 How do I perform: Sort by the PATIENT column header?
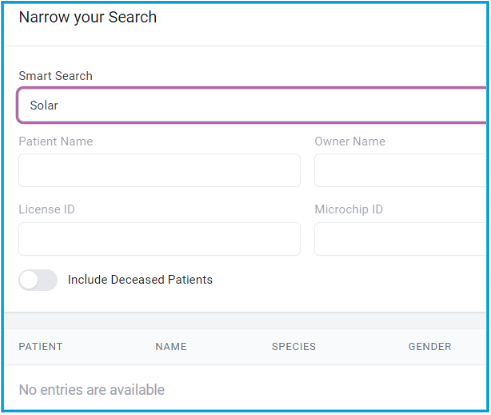tap(40, 347)
